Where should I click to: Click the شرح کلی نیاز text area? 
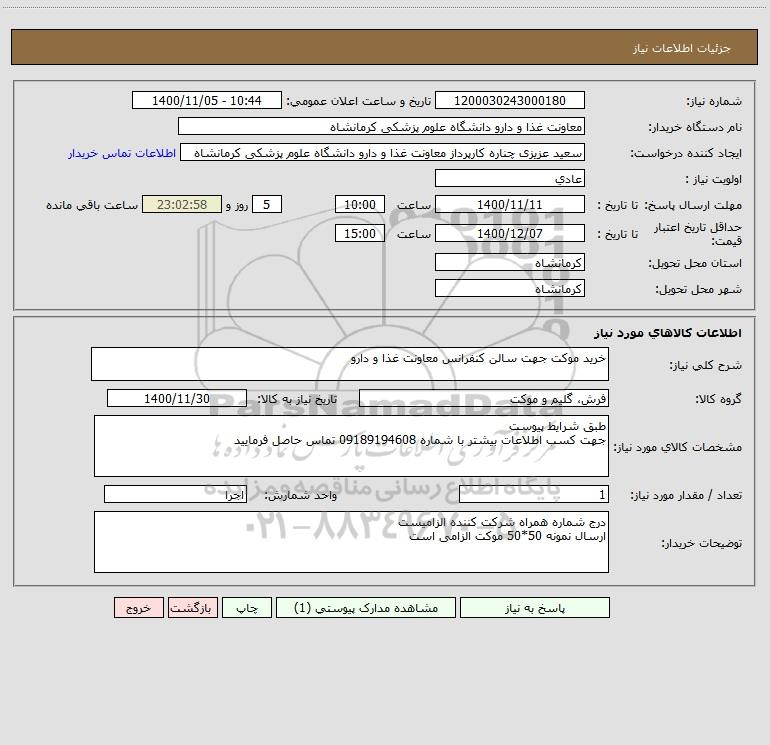[x=350, y=364]
